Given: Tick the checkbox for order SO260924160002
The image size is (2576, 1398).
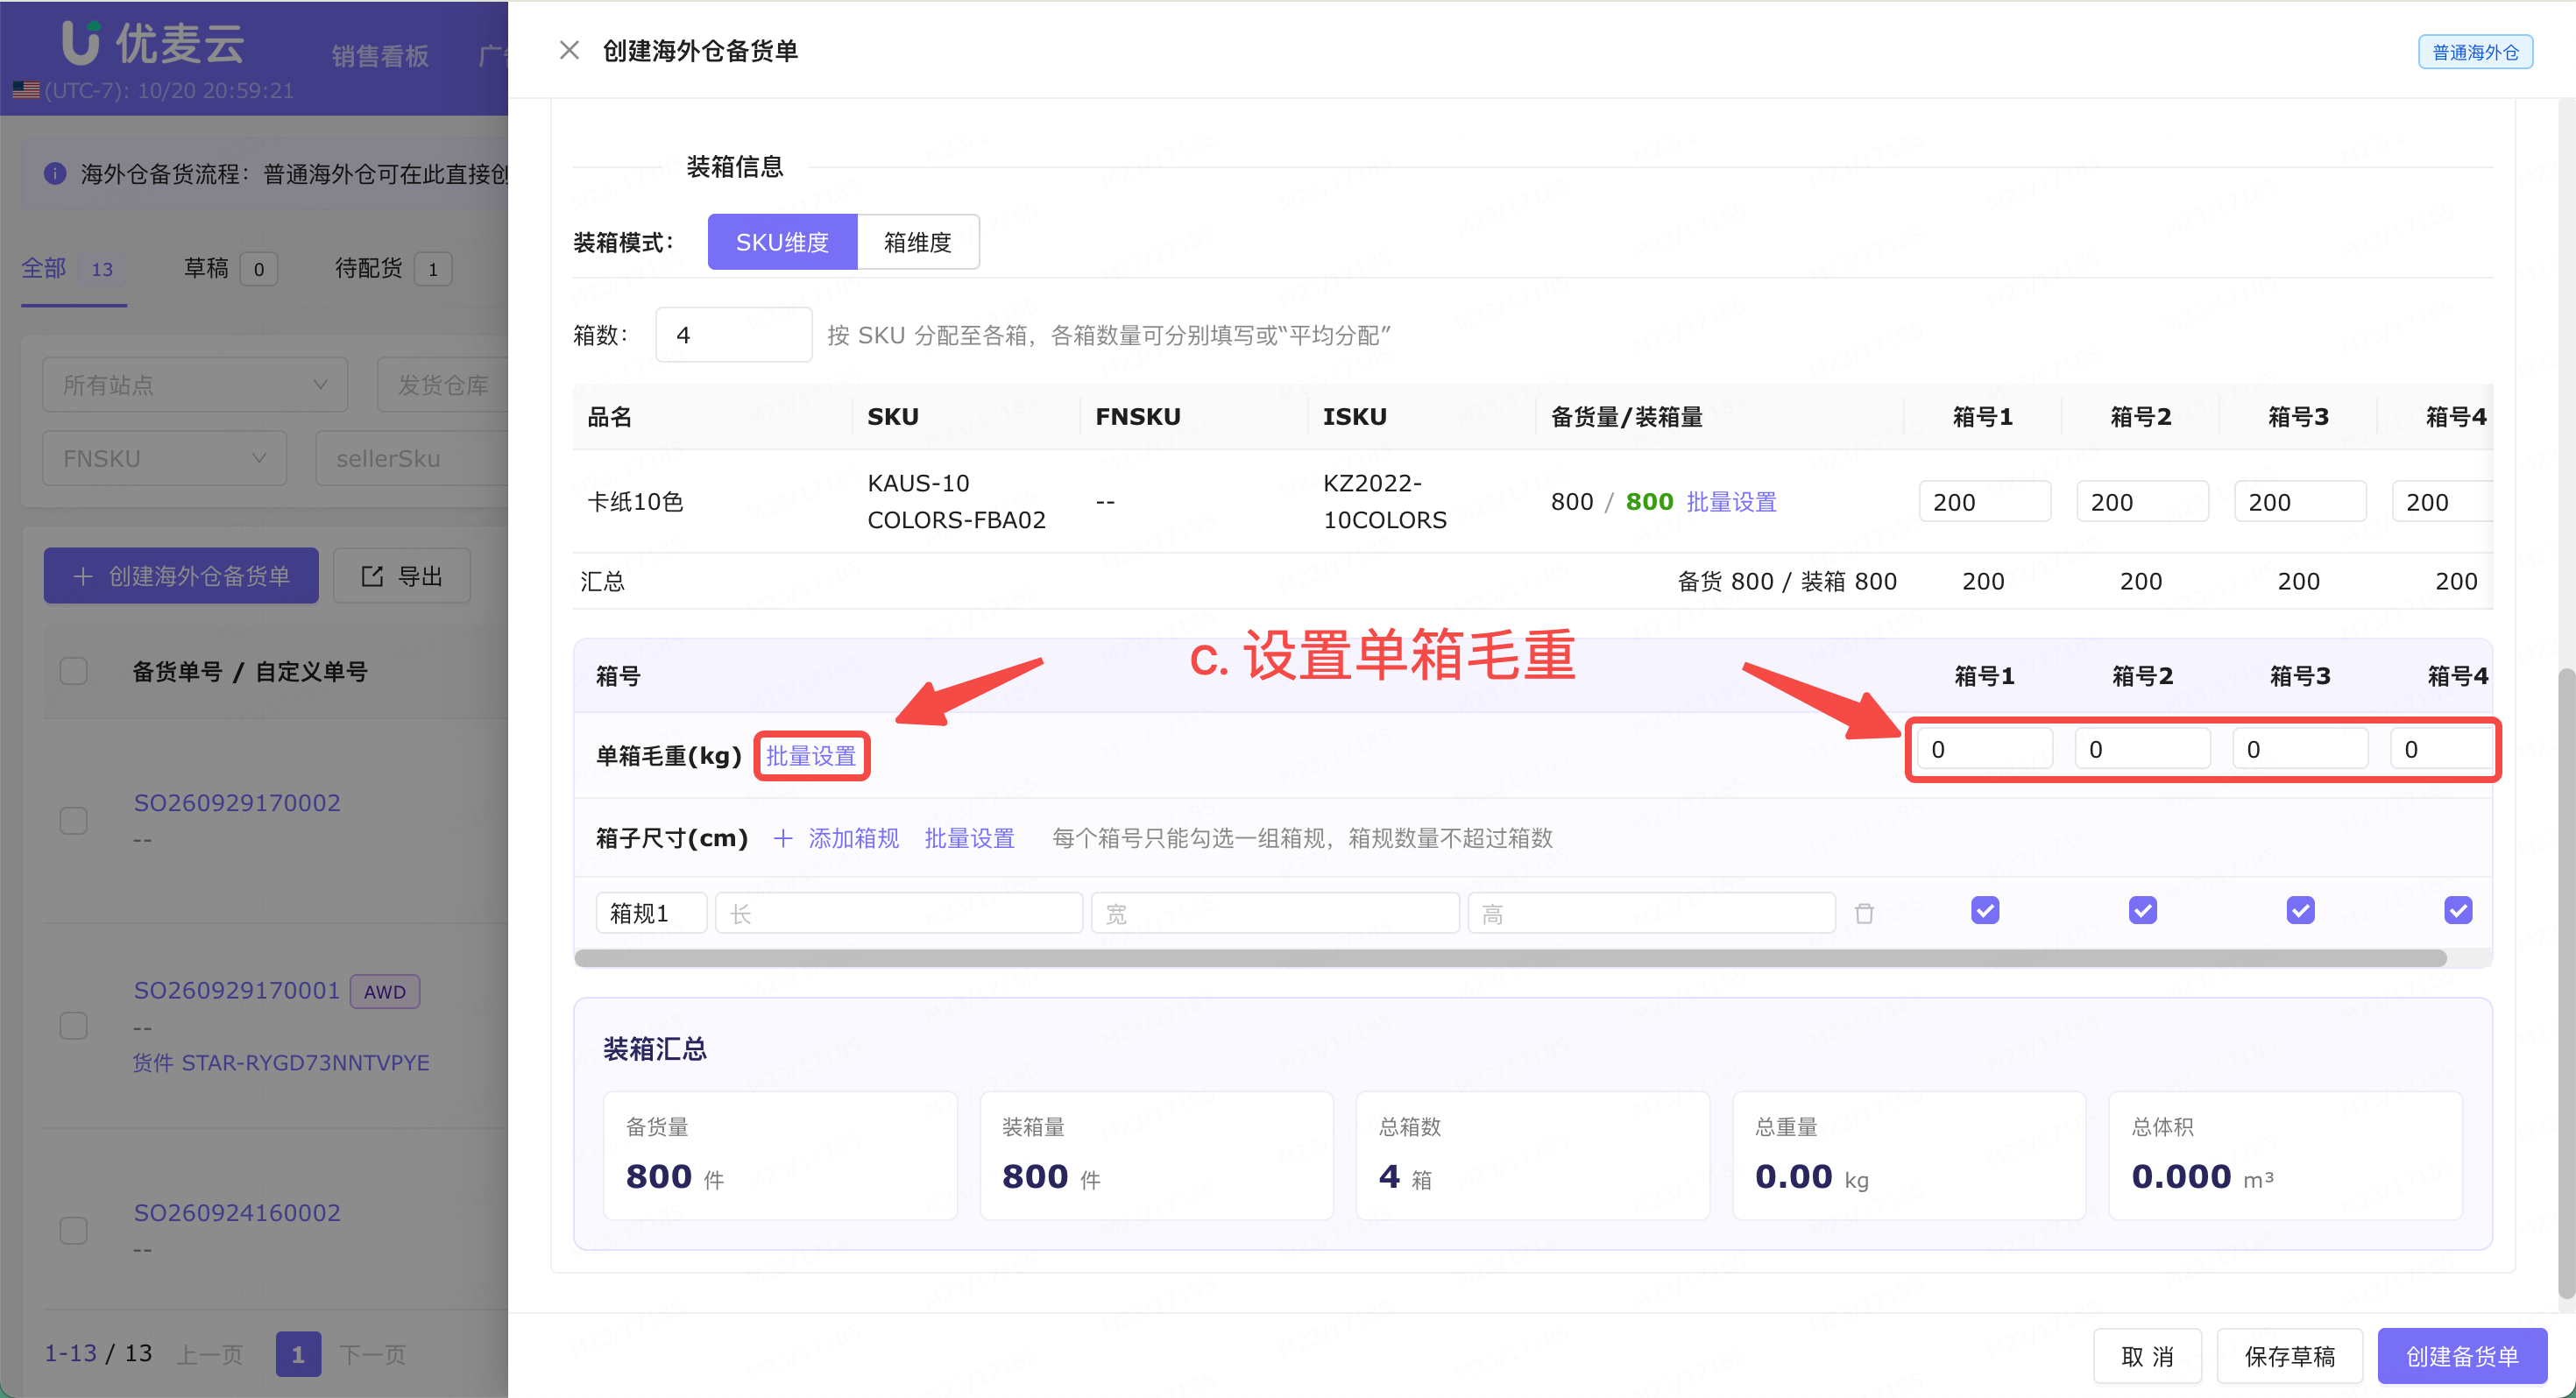Looking at the screenshot, I should [x=74, y=1230].
